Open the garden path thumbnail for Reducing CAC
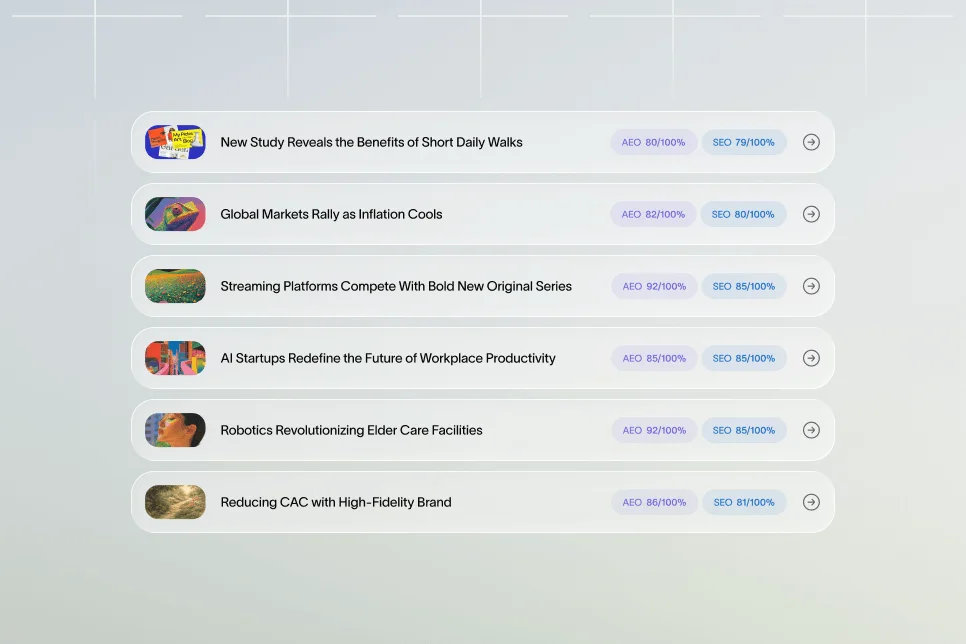 (x=175, y=502)
